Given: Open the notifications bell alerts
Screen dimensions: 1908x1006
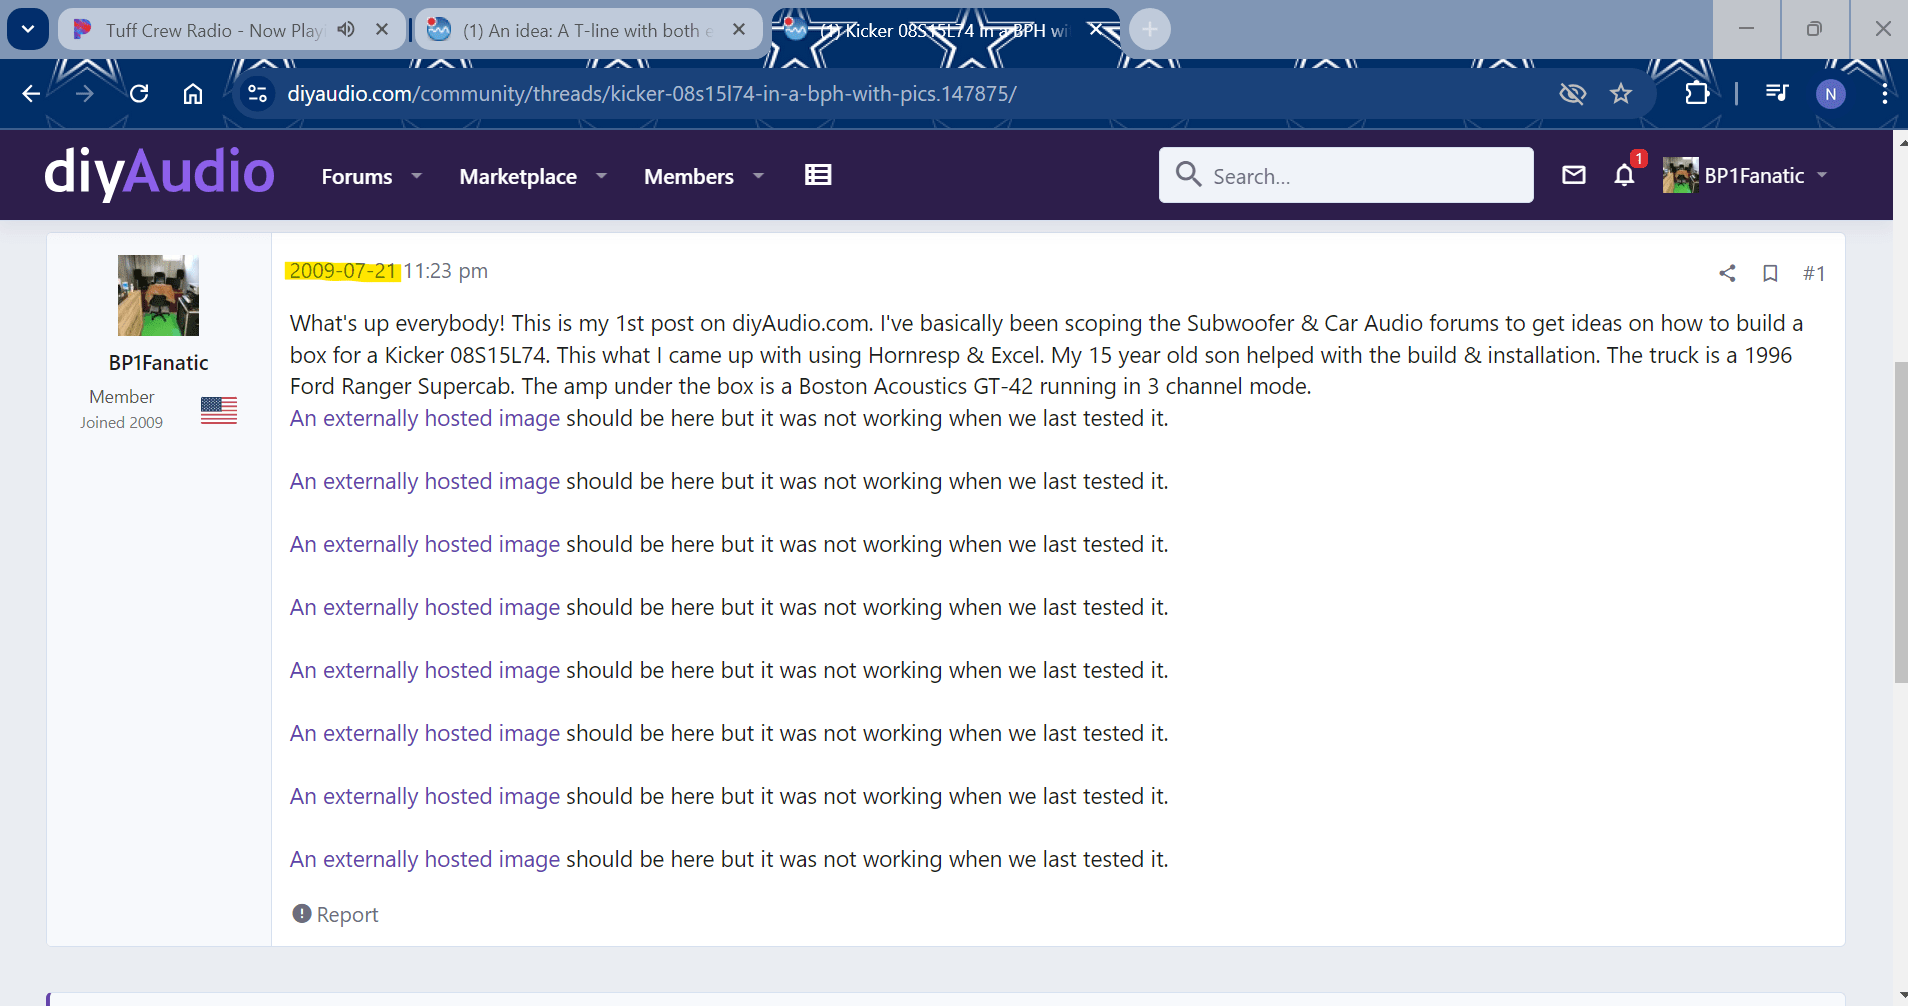Looking at the screenshot, I should 1625,175.
